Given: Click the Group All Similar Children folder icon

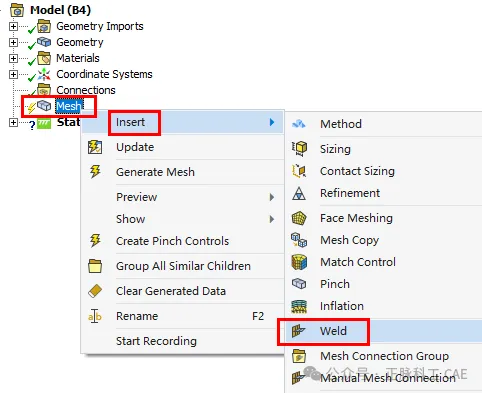Looking at the screenshot, I should point(95,266).
